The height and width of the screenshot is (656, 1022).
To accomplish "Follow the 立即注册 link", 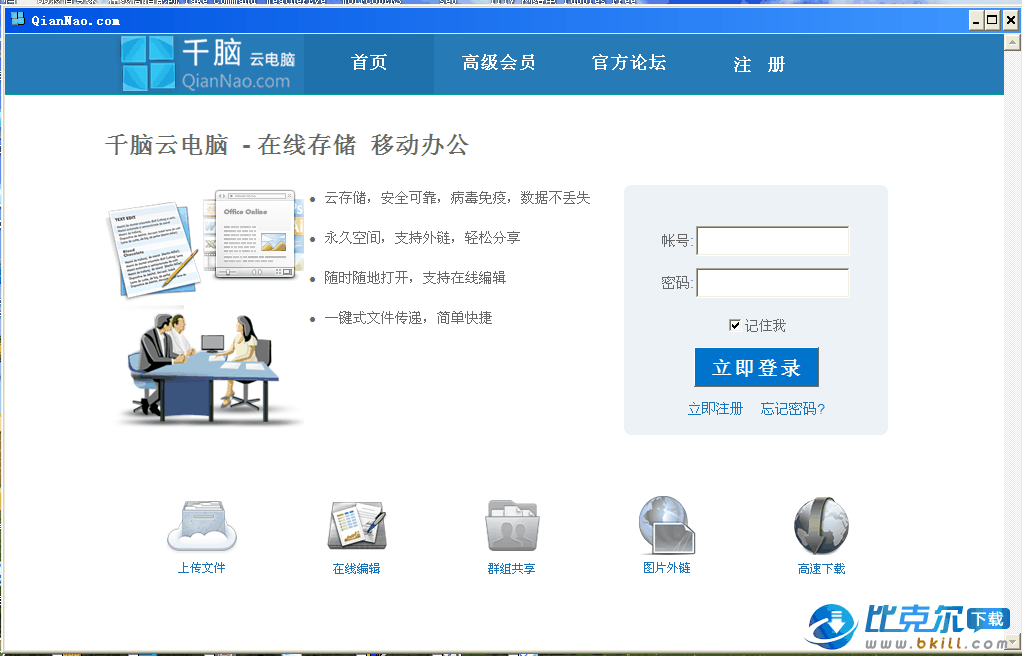I will coord(715,409).
